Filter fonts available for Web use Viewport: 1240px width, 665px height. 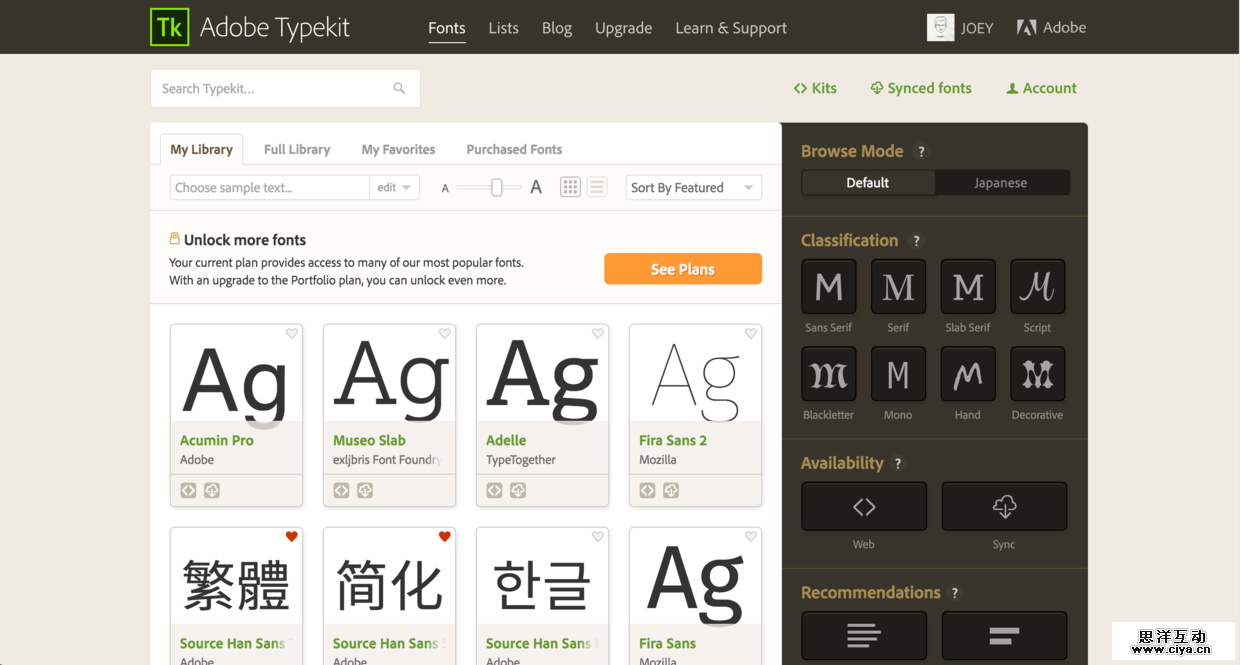coord(863,506)
